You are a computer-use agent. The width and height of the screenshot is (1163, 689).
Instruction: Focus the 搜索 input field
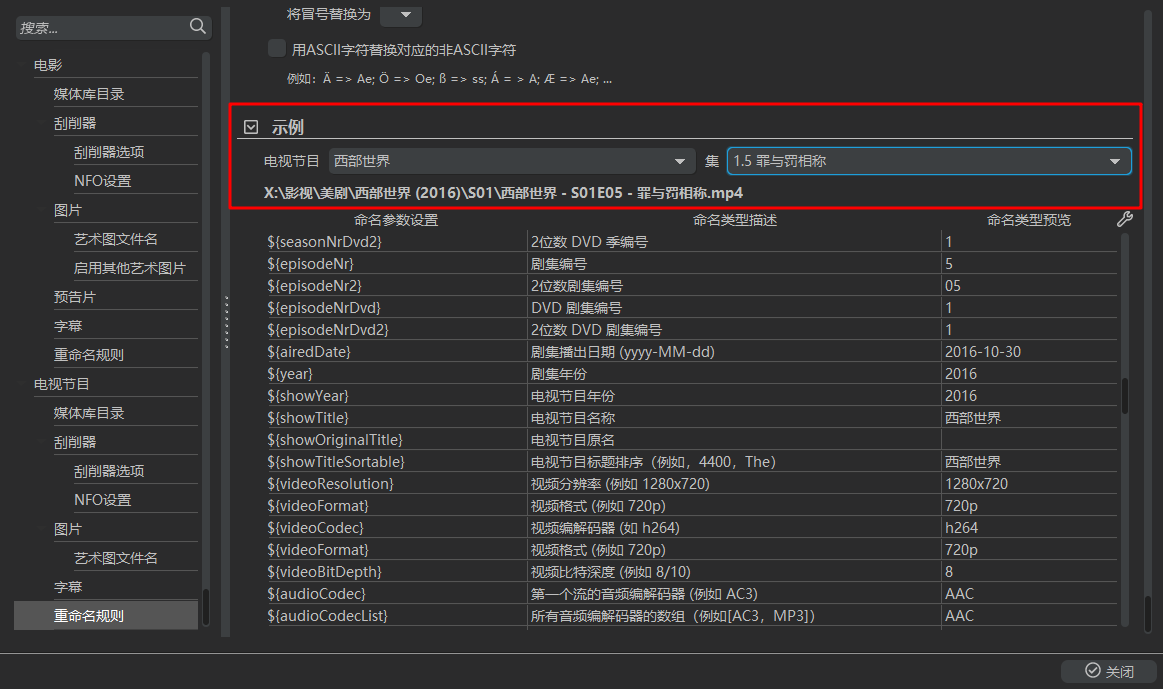(100, 28)
